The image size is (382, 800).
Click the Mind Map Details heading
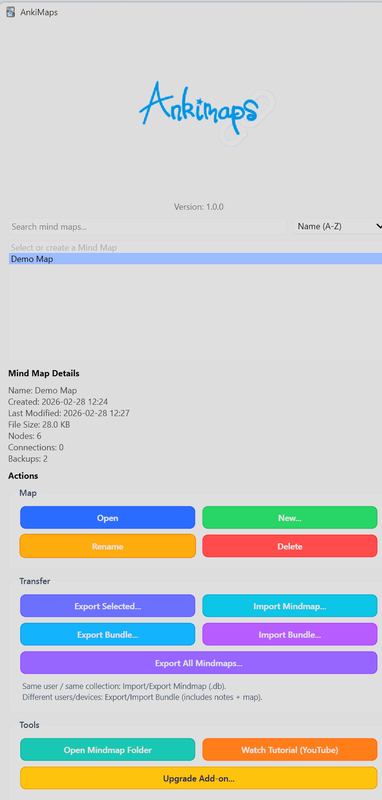[x=44, y=373]
